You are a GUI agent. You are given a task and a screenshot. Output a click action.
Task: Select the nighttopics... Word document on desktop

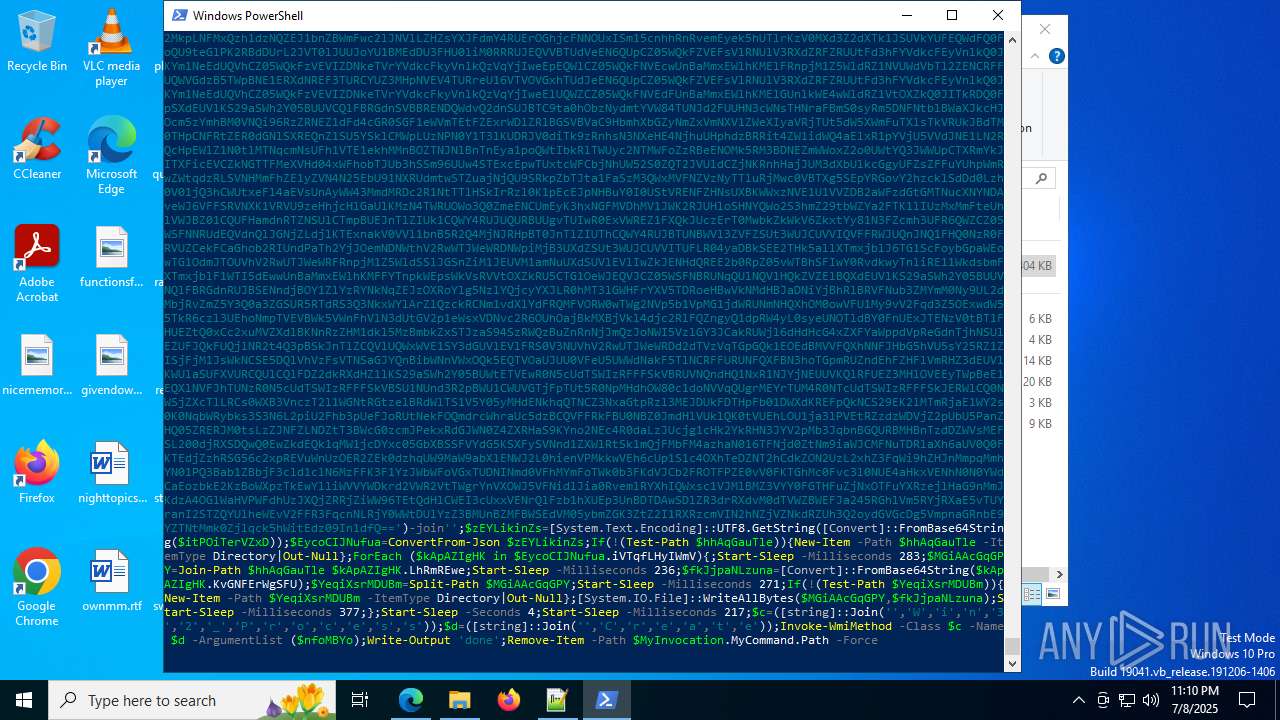(x=111, y=473)
